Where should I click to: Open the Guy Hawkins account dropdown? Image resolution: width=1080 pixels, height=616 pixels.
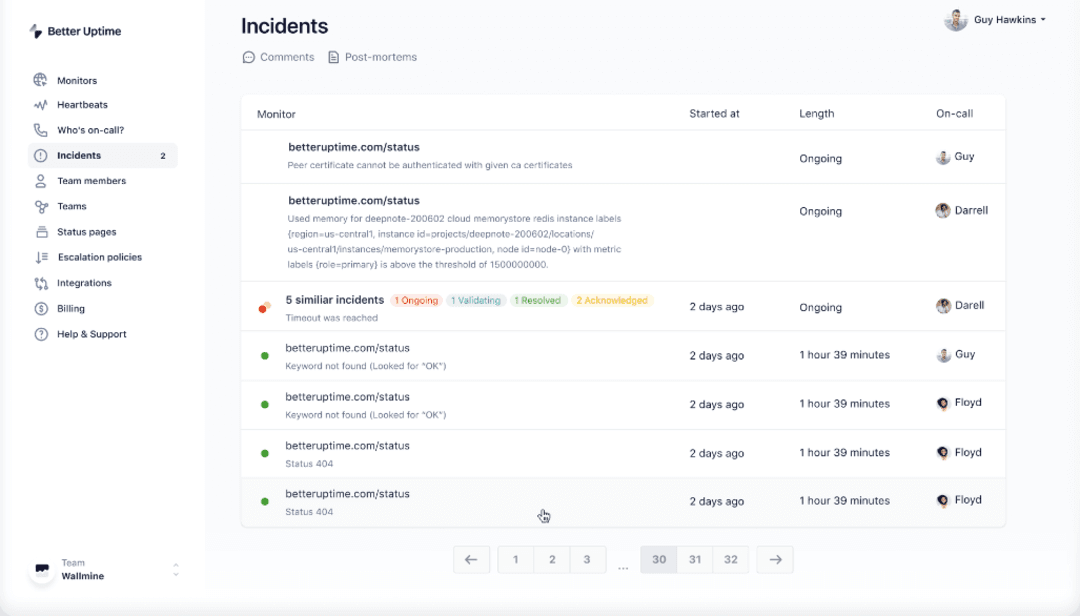(995, 19)
